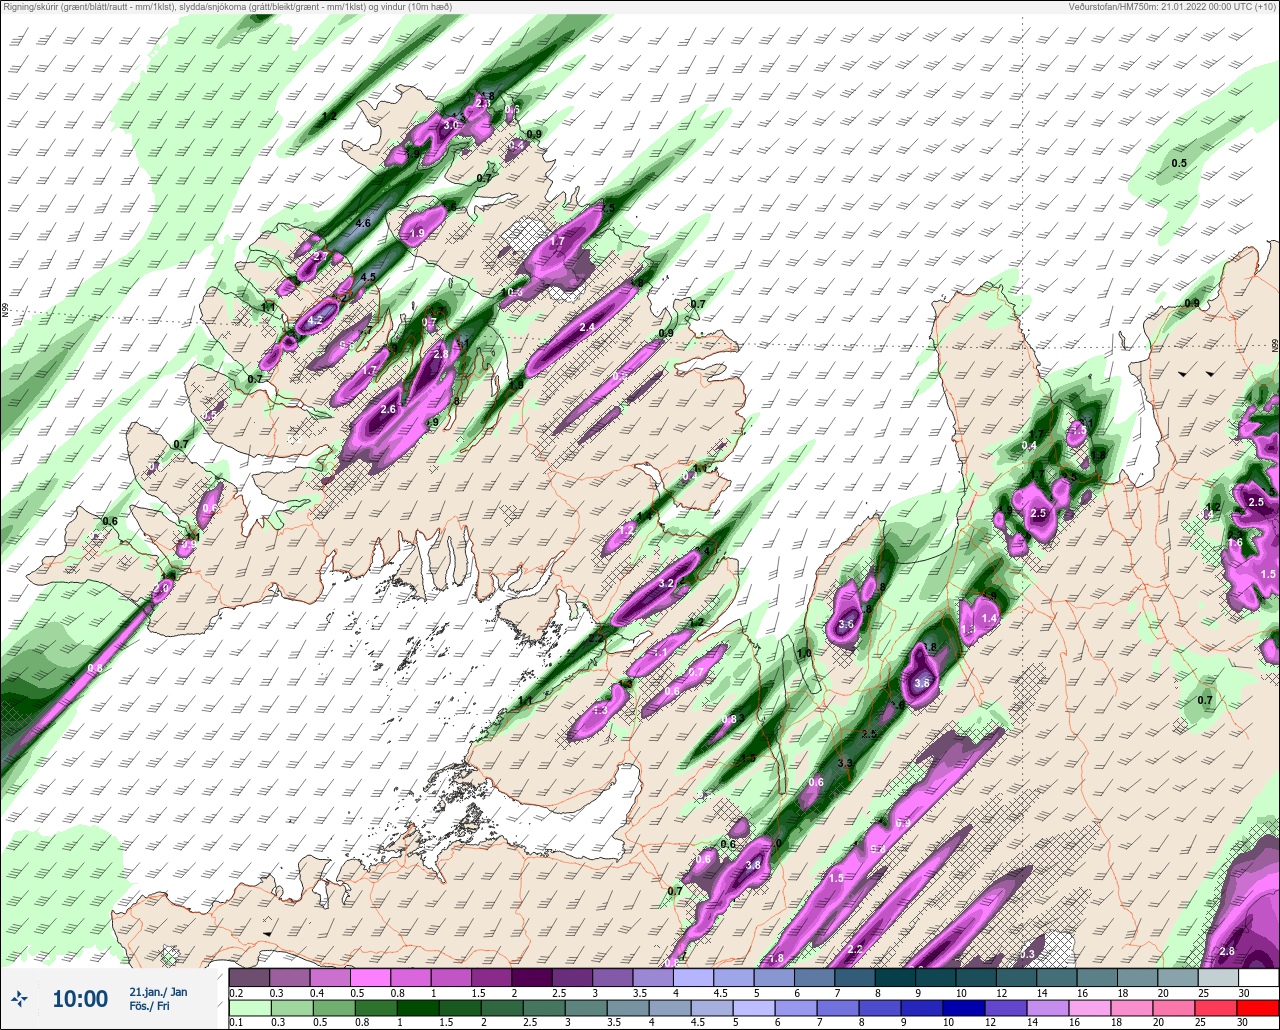
Task: Select the white top-row legend swatch labelled 30
Action: point(1258,977)
